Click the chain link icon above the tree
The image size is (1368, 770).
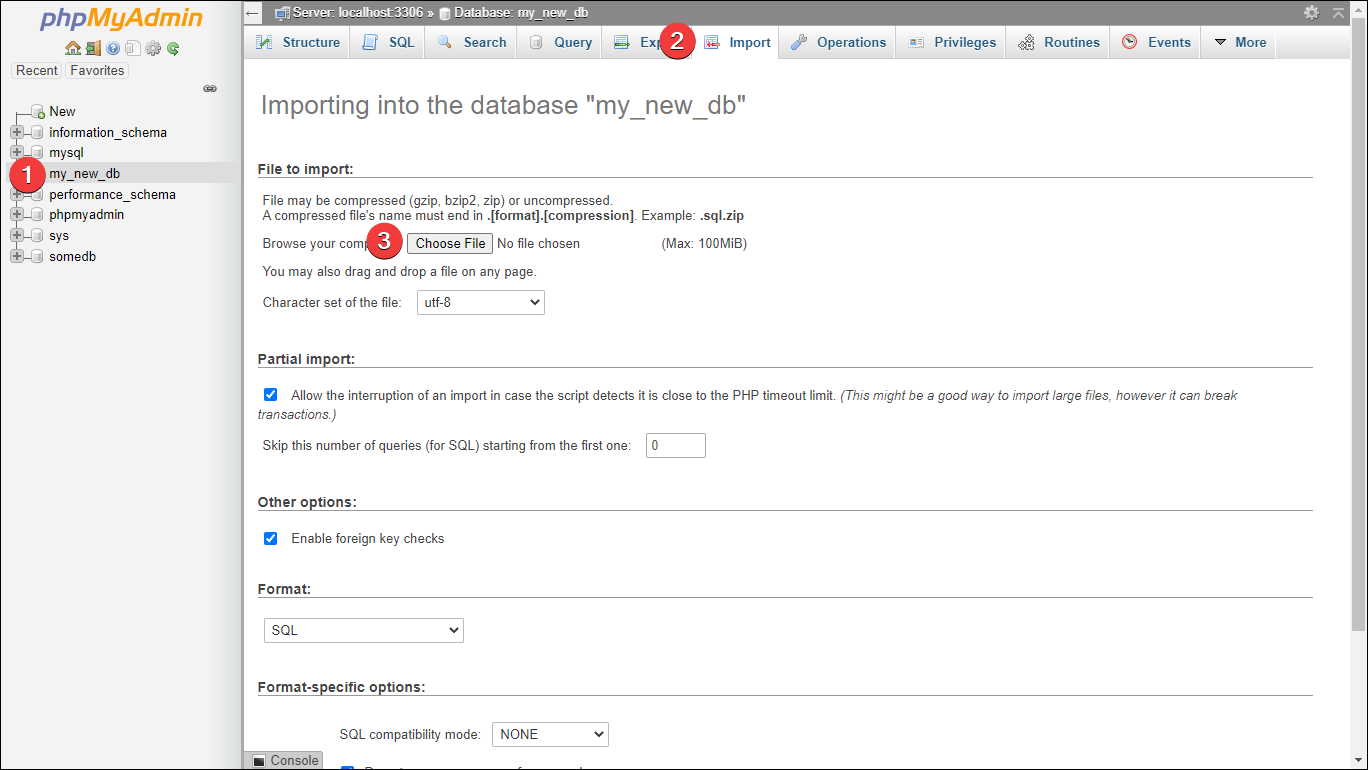210,88
